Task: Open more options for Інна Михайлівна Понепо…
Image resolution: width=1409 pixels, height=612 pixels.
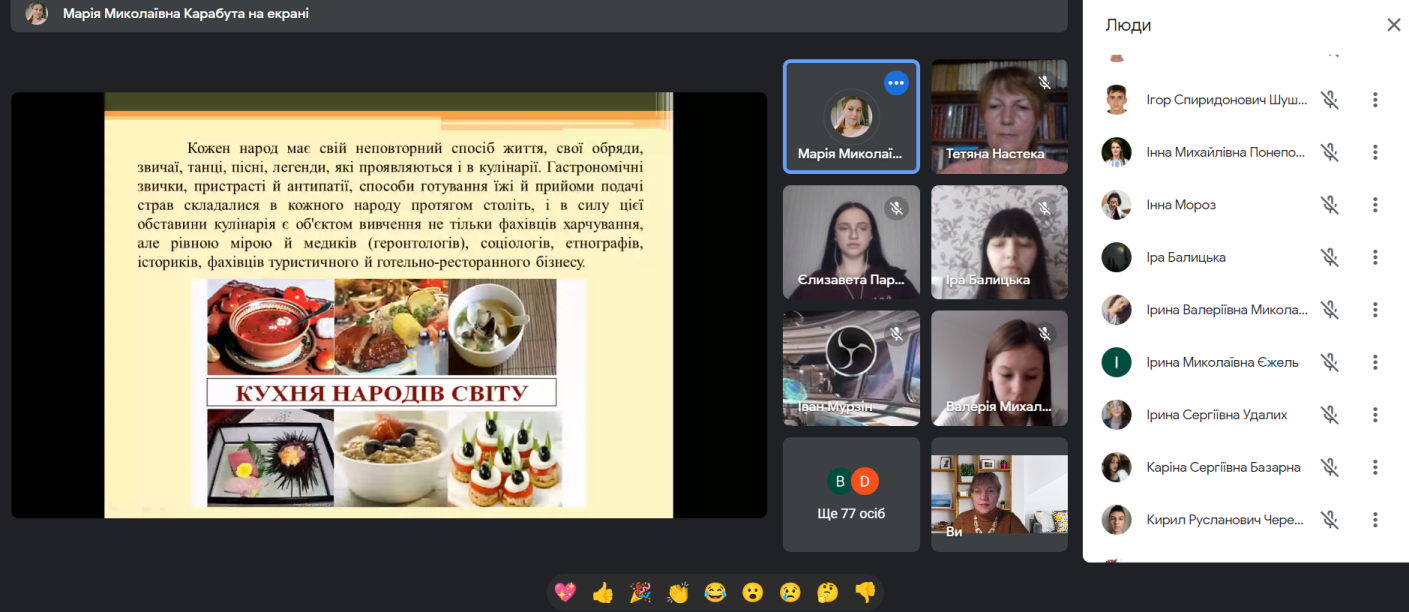Action: coord(1375,152)
